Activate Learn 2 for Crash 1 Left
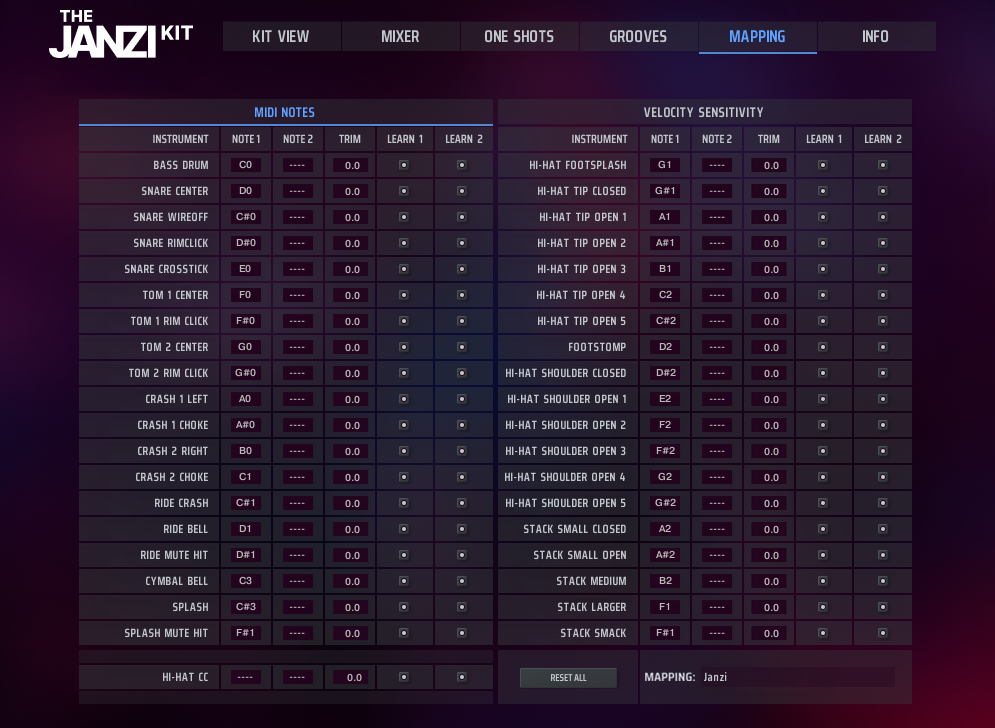The height and width of the screenshot is (728, 995). (x=462, y=399)
